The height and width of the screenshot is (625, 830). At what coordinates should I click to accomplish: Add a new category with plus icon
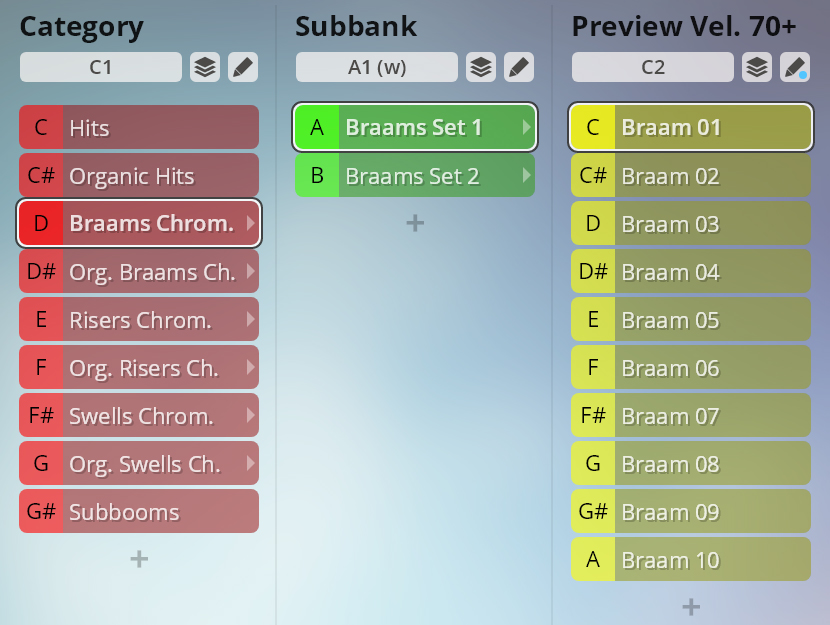click(x=139, y=559)
